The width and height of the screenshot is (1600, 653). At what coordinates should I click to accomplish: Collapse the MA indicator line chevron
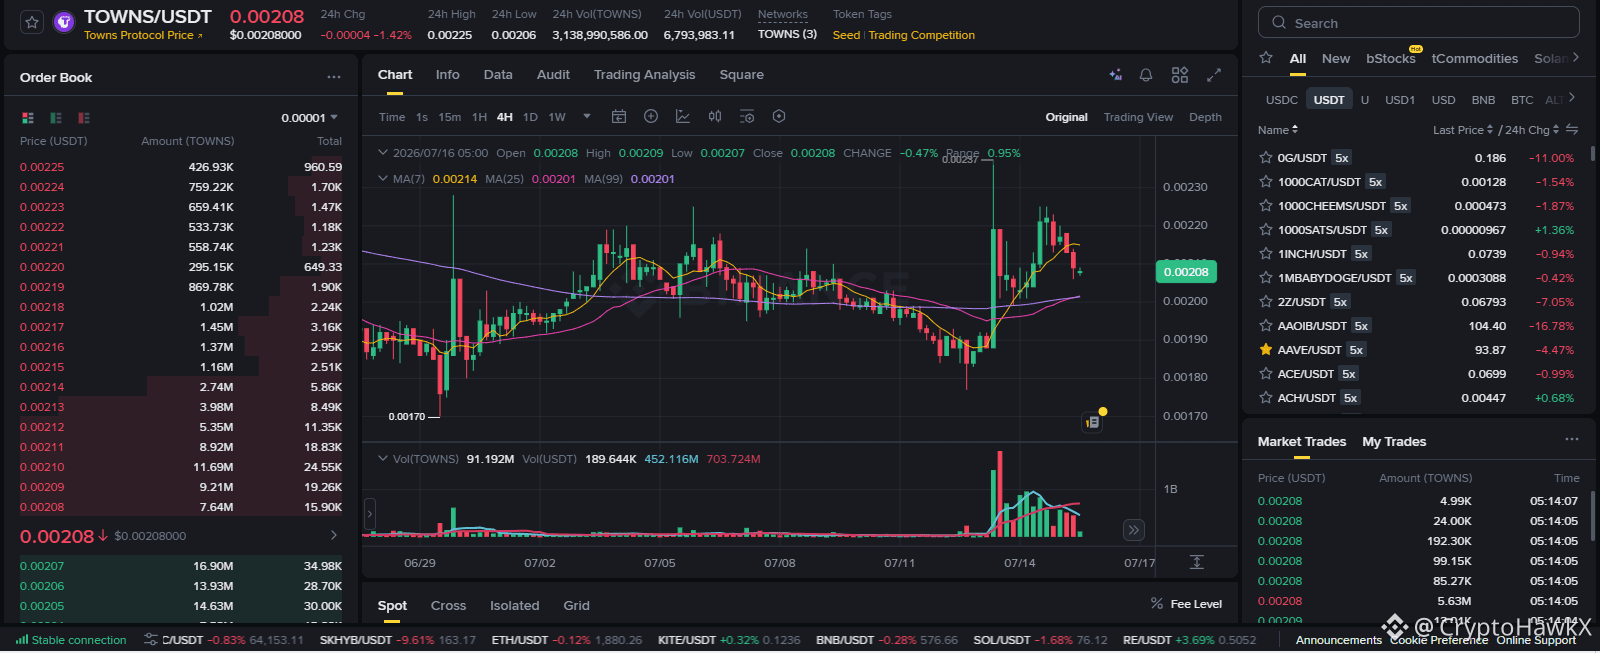(x=382, y=179)
